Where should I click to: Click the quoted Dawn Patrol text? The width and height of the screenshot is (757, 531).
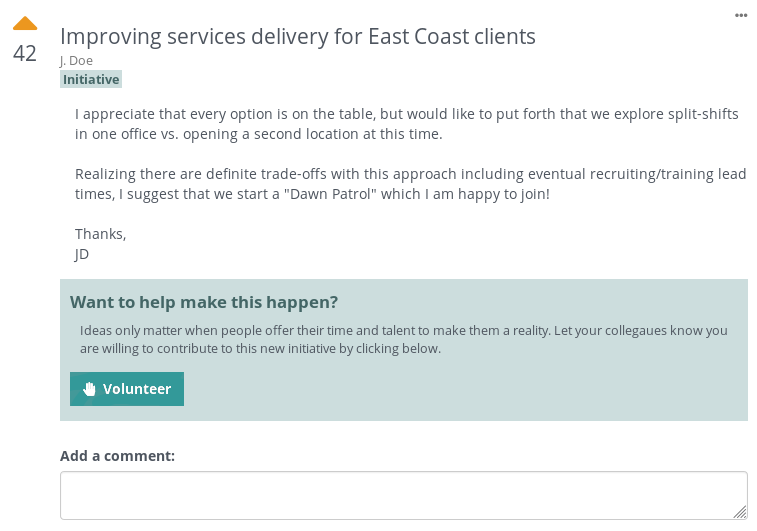(x=330, y=194)
